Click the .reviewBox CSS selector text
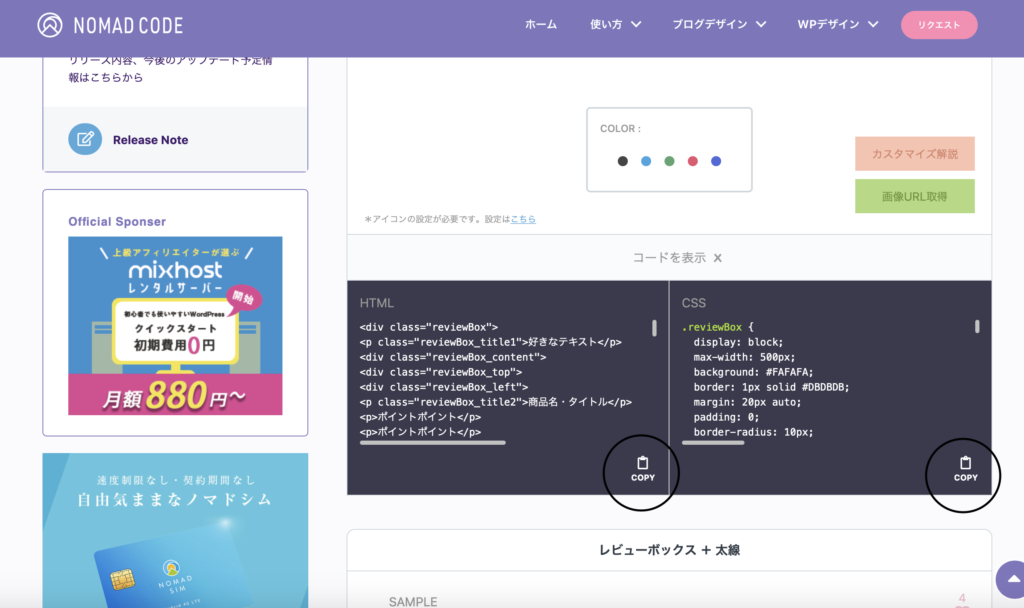Image resolution: width=1024 pixels, height=608 pixels. pos(712,327)
